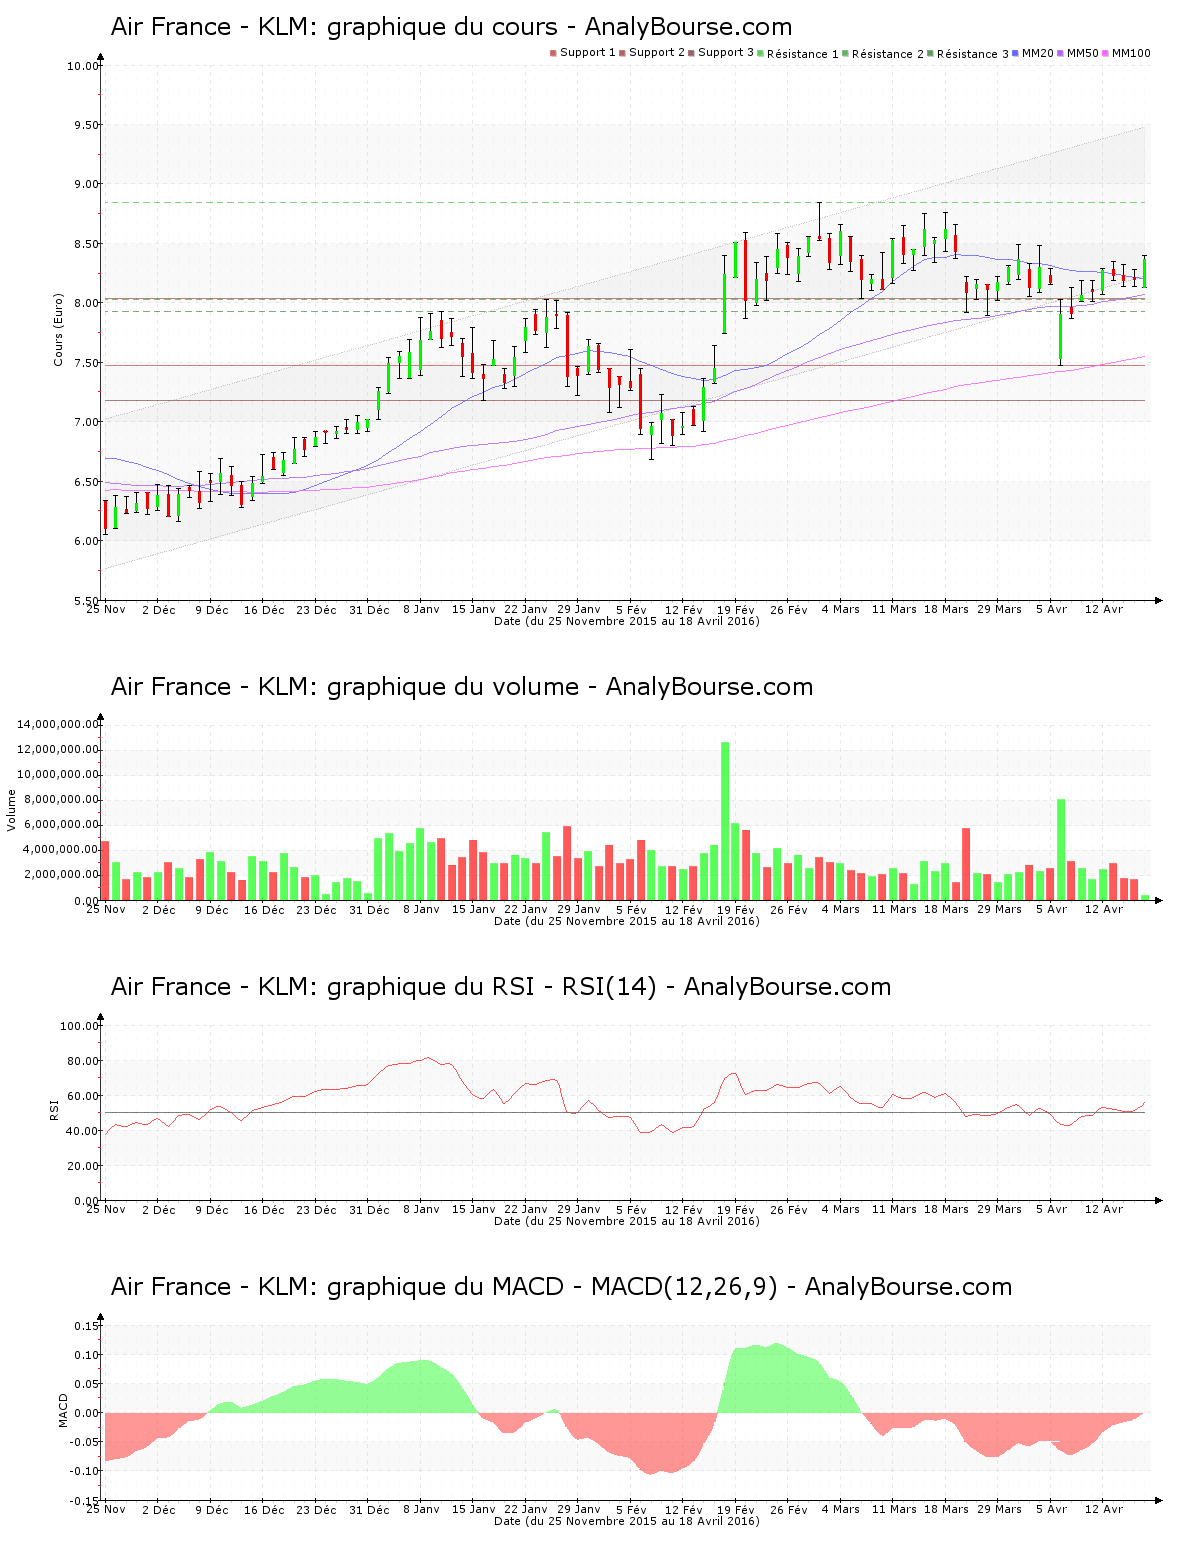Click '31 Déc' date under RSI chart
Viewport: 1200px width, 1550px height.
[369, 1209]
